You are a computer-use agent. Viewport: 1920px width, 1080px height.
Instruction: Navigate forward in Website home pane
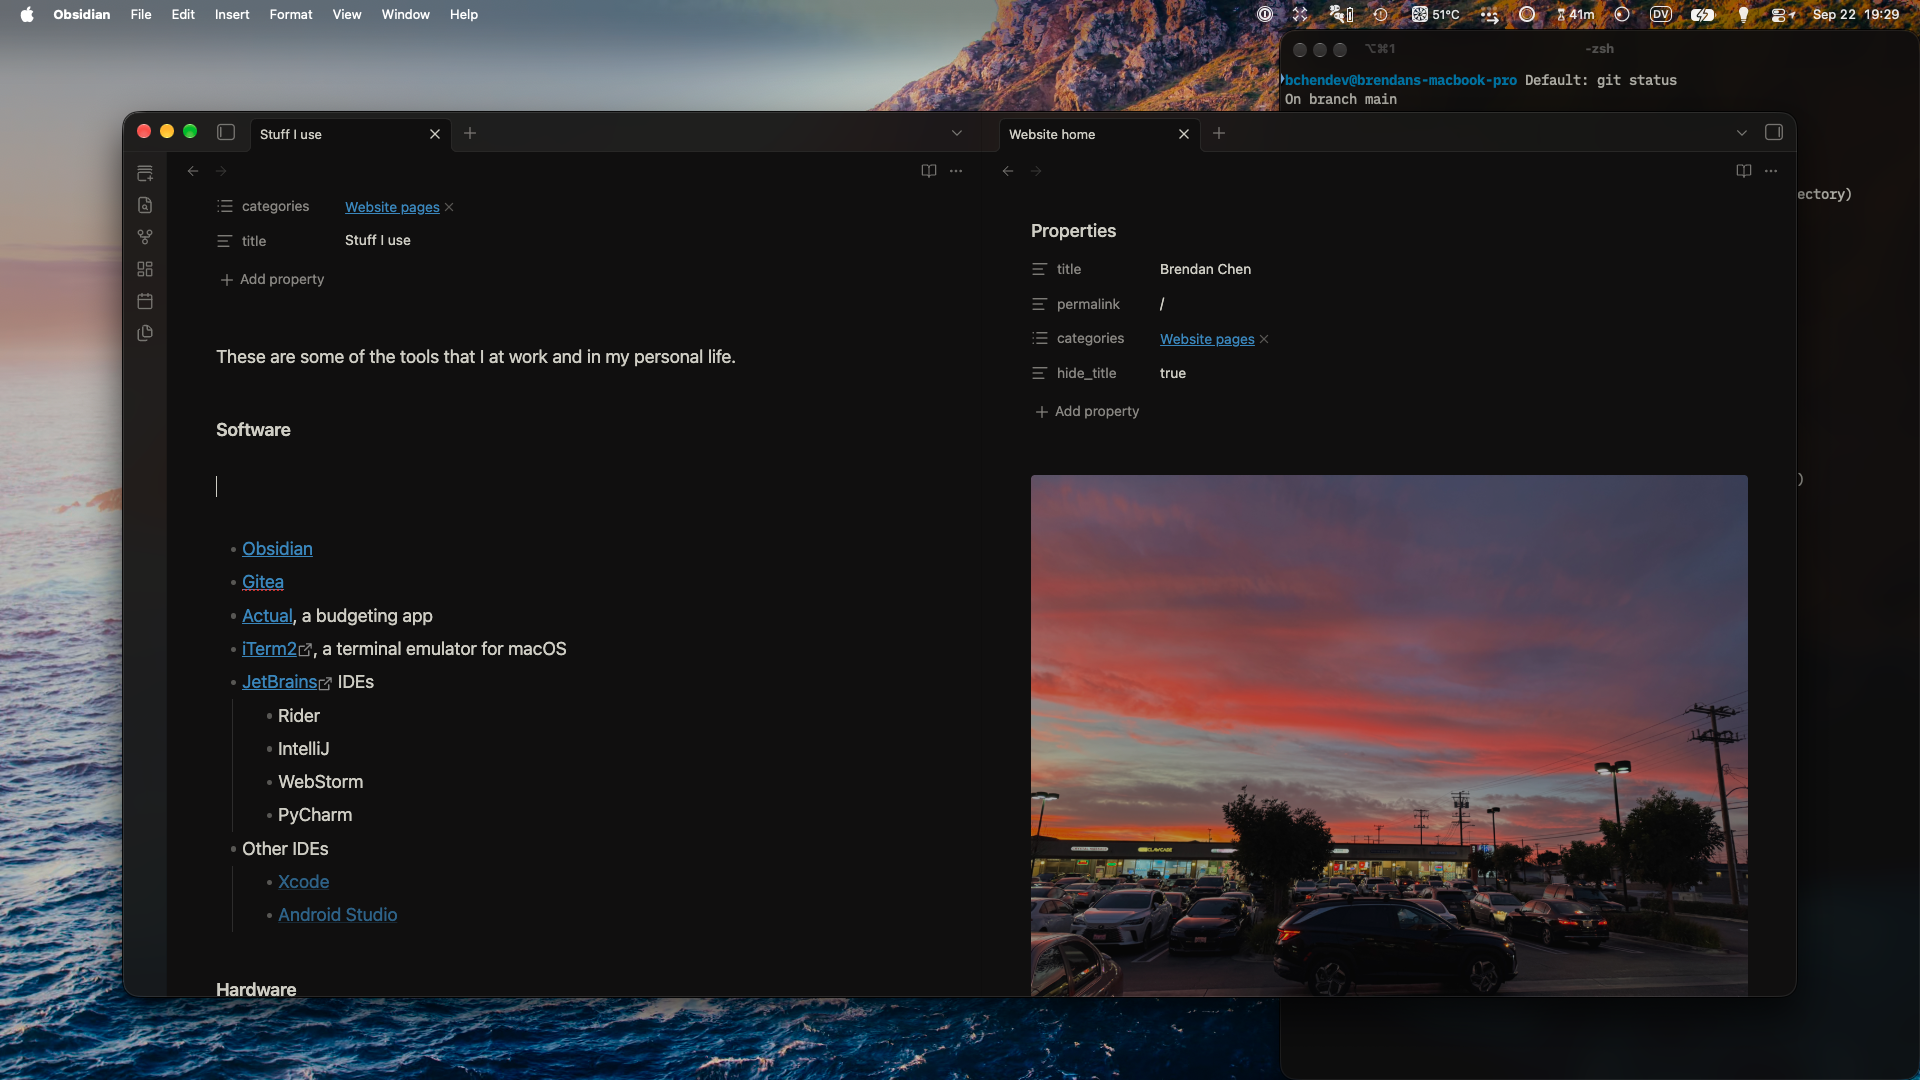point(1036,171)
